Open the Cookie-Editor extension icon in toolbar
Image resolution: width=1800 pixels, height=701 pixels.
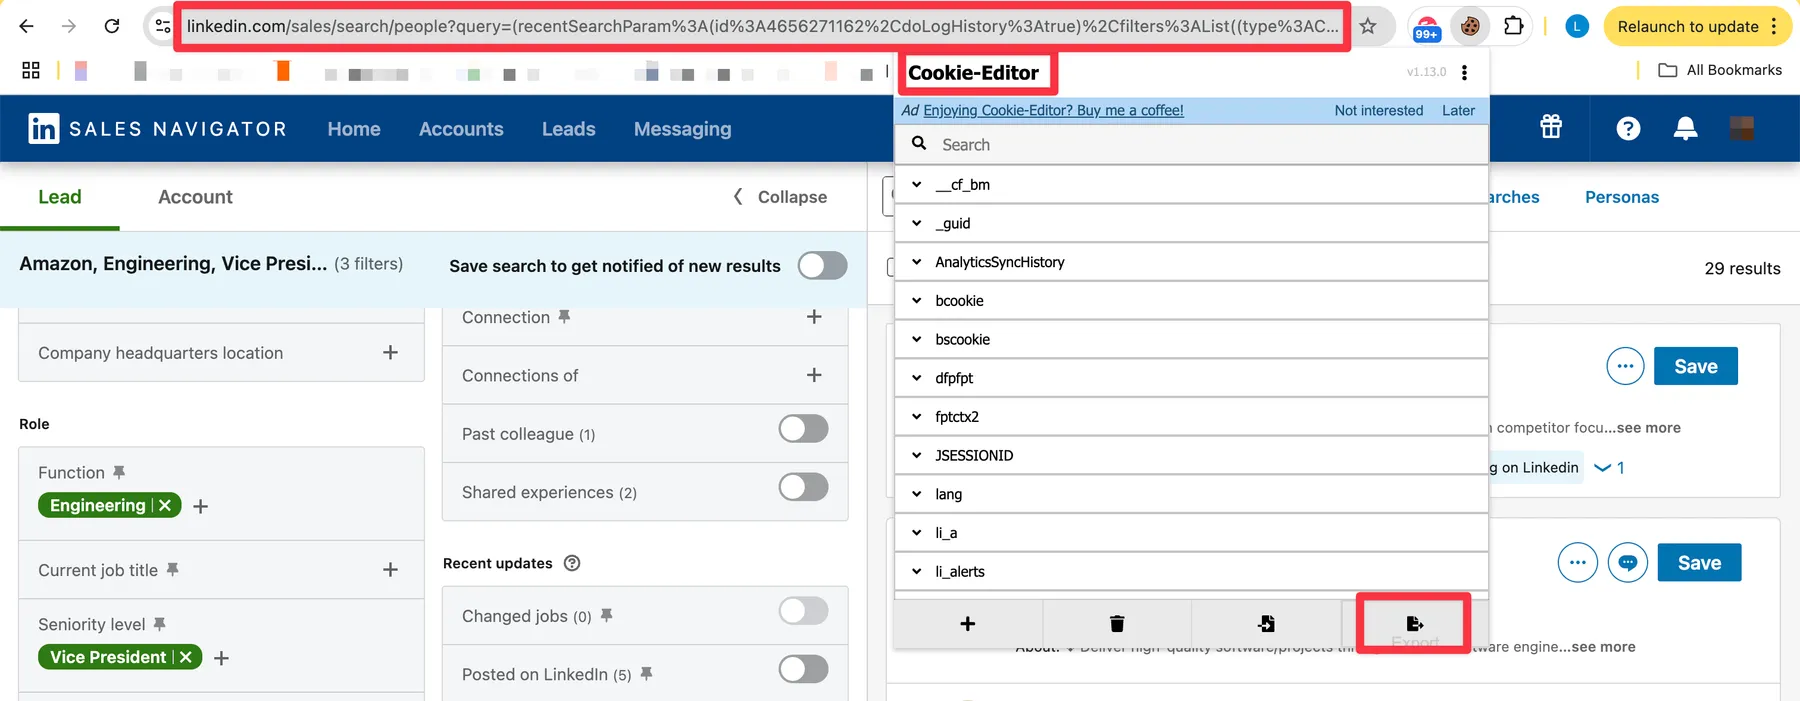click(x=1470, y=26)
